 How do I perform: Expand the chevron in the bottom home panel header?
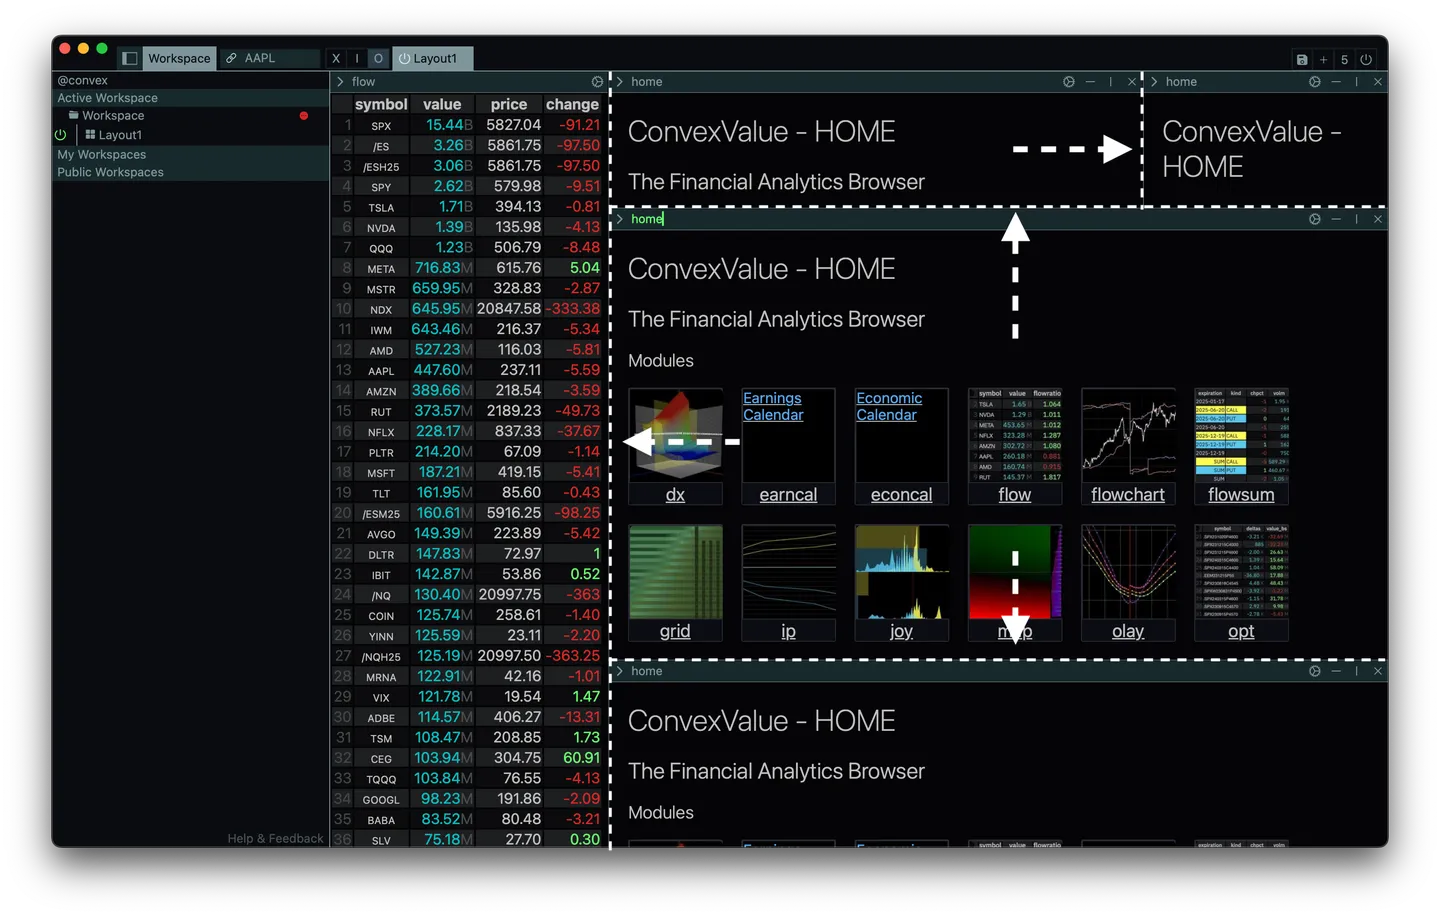tap(620, 671)
